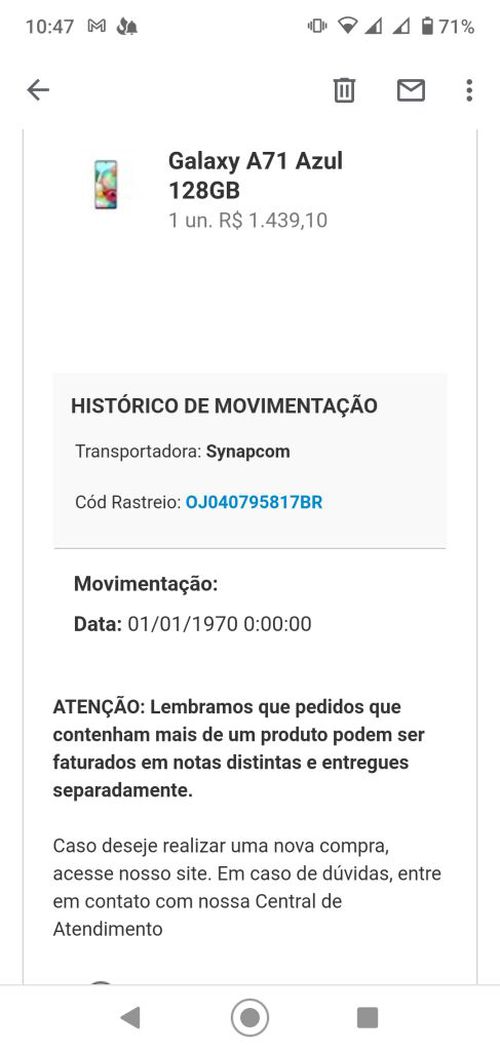Tap the clock showing 10:47
This screenshot has width=500, height=1051.
(x=50, y=27)
